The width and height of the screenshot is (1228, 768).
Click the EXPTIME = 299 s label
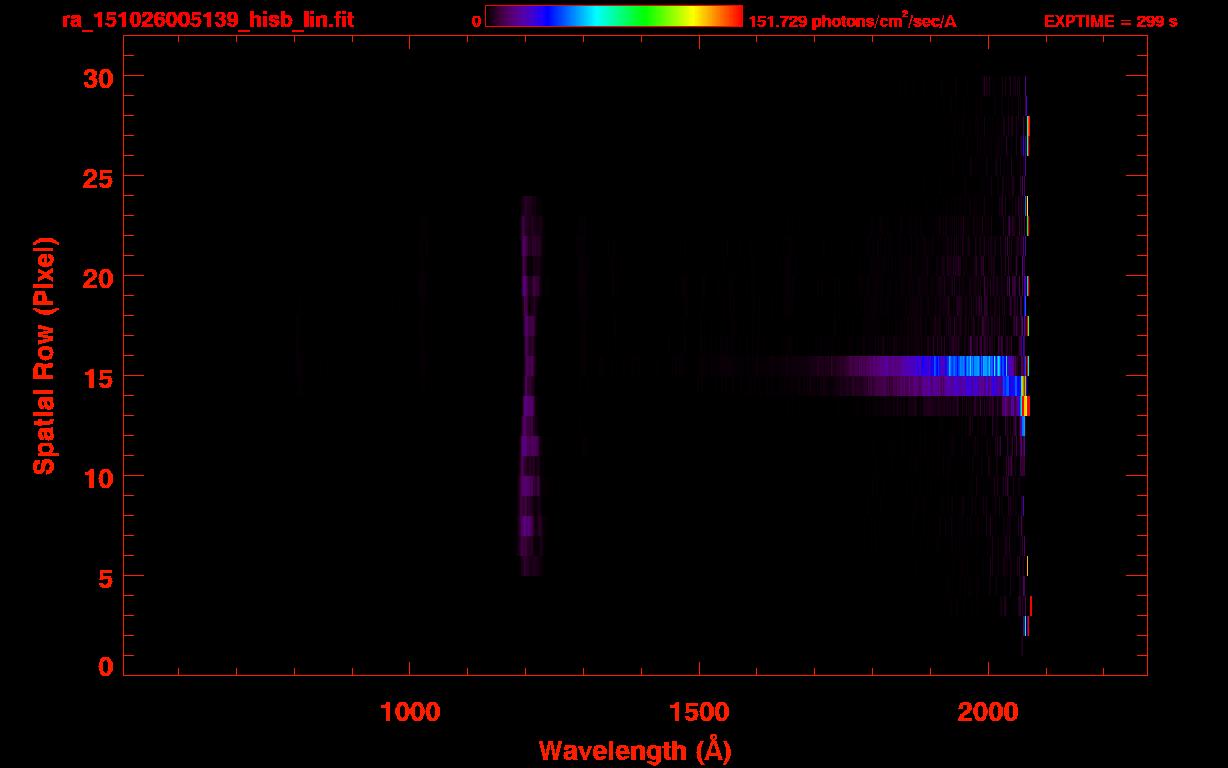pos(1110,22)
